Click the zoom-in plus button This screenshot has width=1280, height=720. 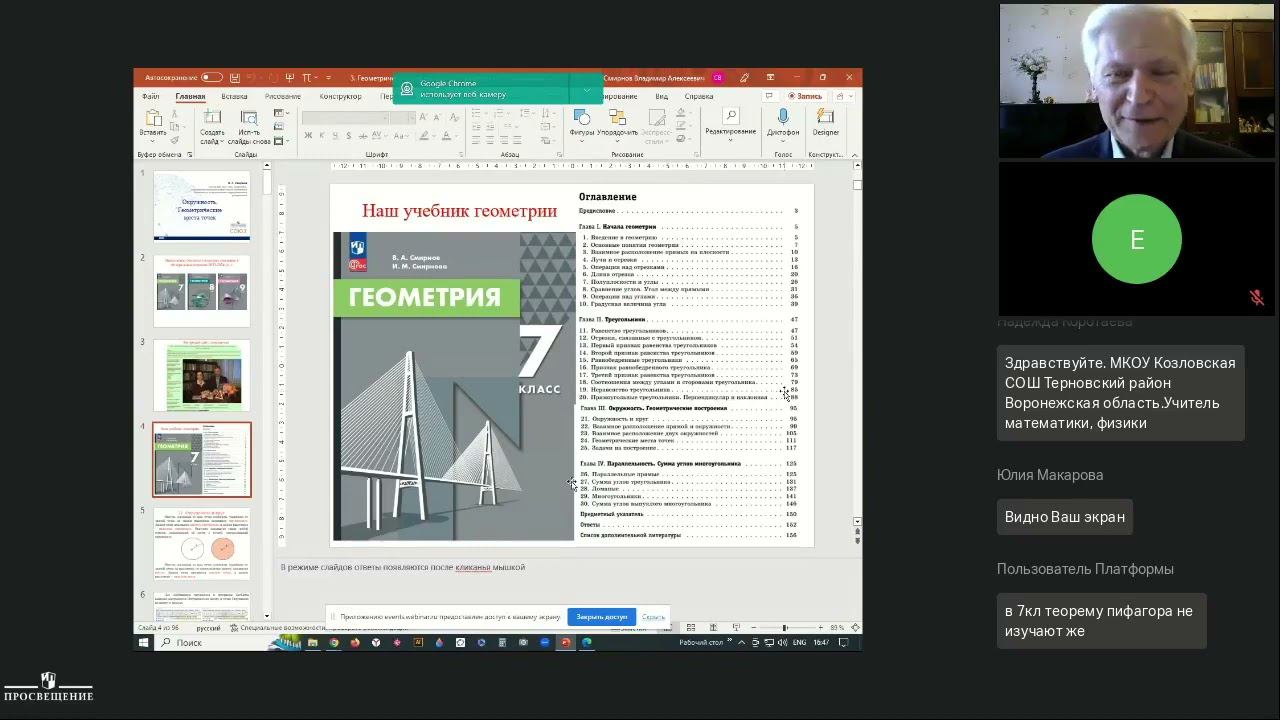821,628
